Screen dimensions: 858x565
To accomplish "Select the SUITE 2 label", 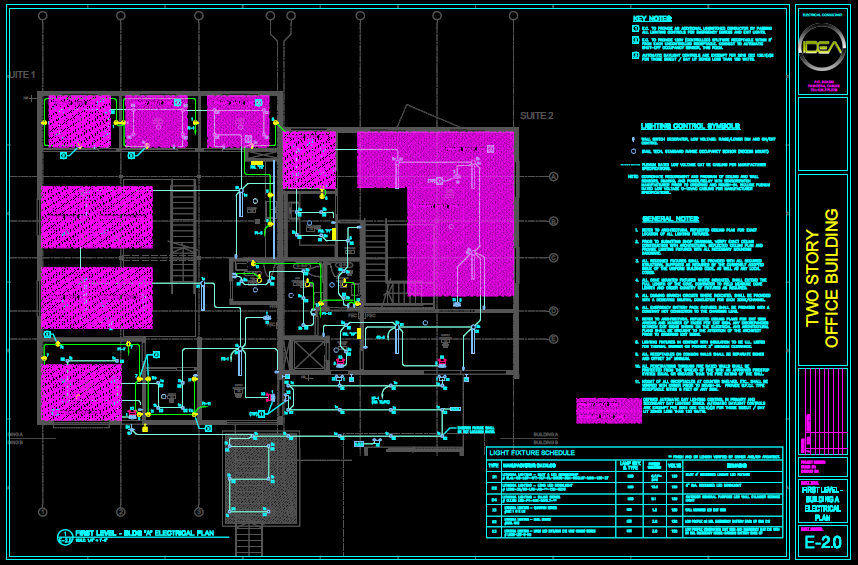I will 536,116.
